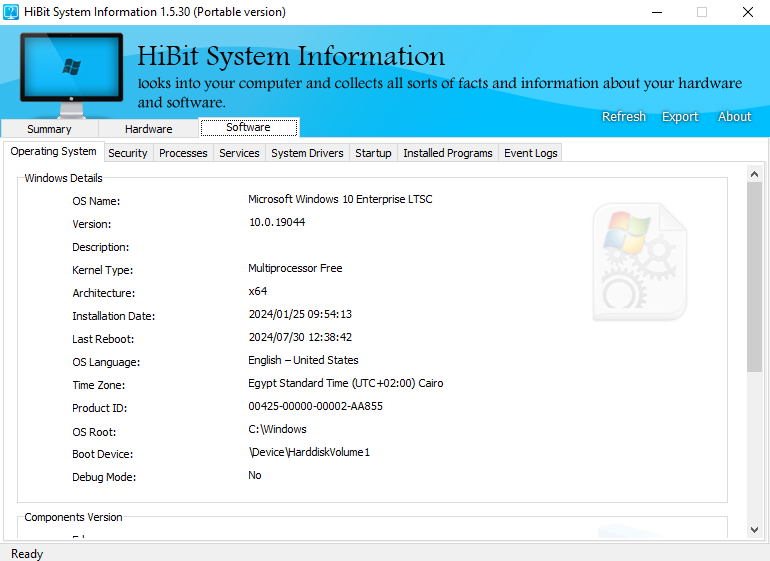Select installation date '2024/01/25 09:54:13'
770x561 pixels.
(x=300, y=314)
